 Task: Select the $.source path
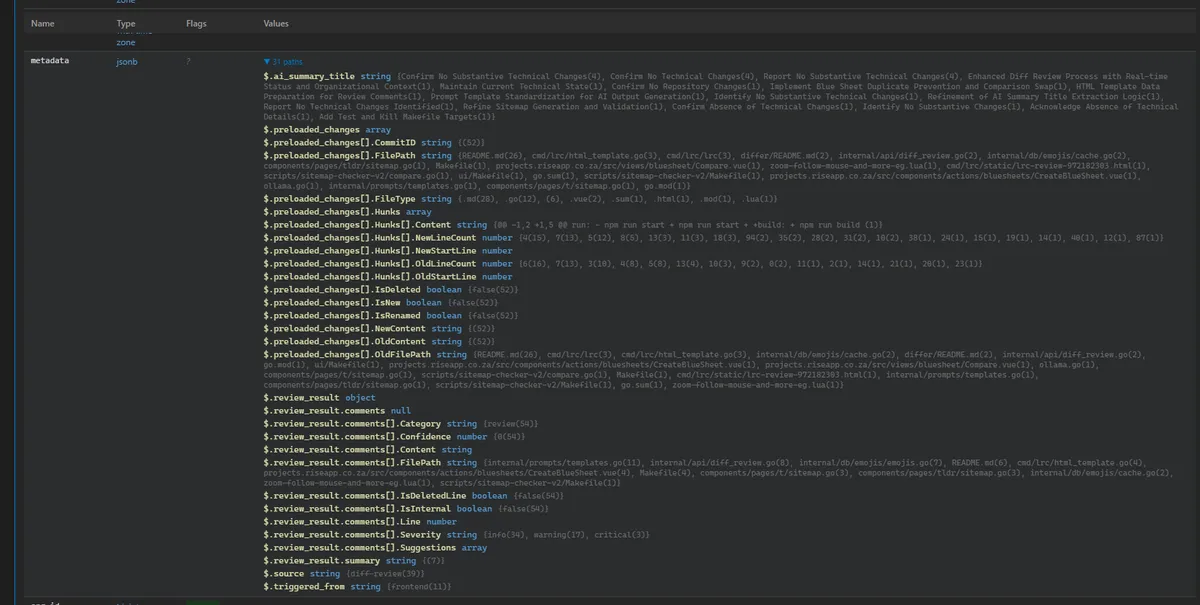[x=286, y=574]
